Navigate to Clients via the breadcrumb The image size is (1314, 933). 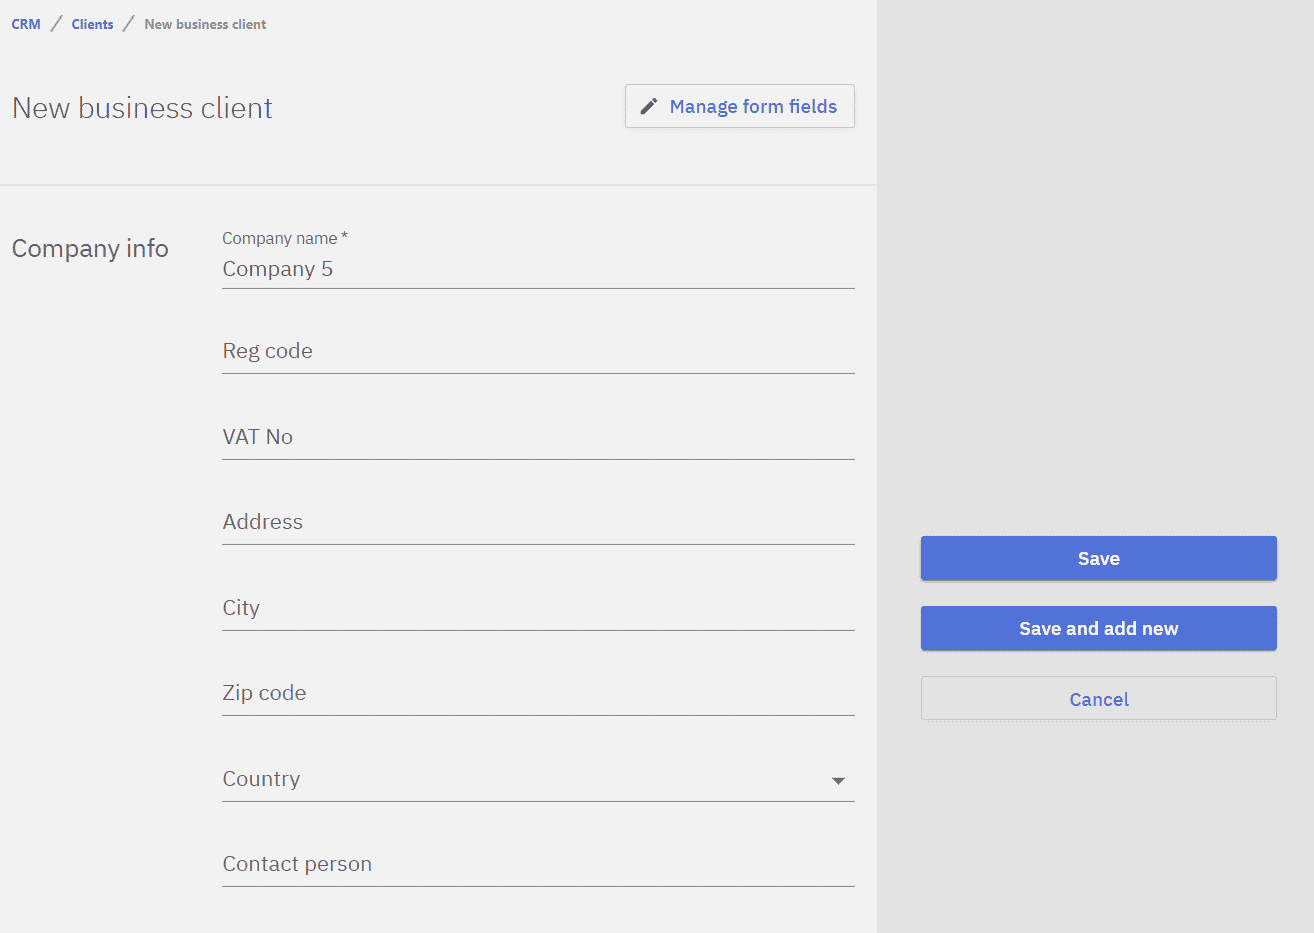click(x=92, y=24)
